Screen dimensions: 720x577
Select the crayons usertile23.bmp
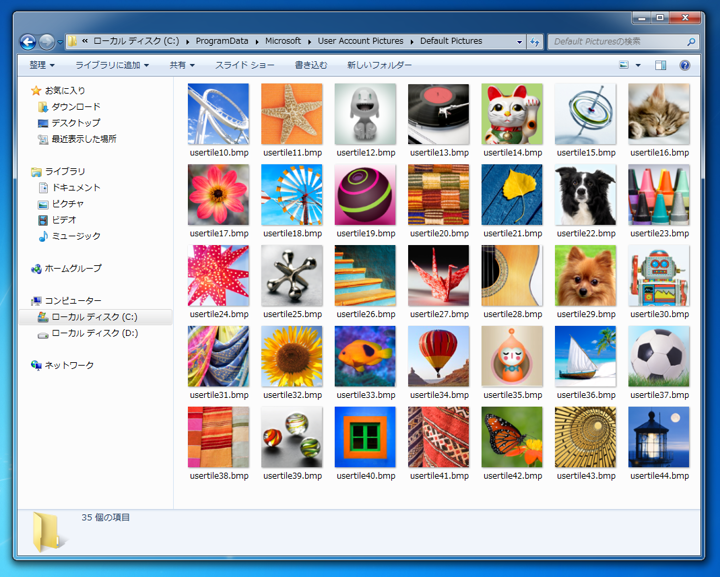[659, 195]
